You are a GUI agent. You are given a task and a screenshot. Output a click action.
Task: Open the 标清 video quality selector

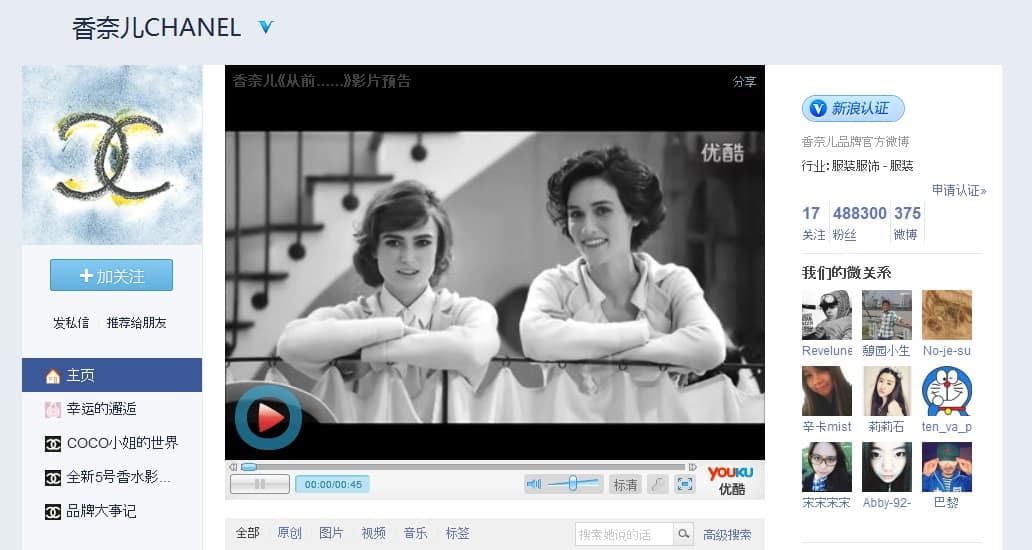tap(625, 484)
